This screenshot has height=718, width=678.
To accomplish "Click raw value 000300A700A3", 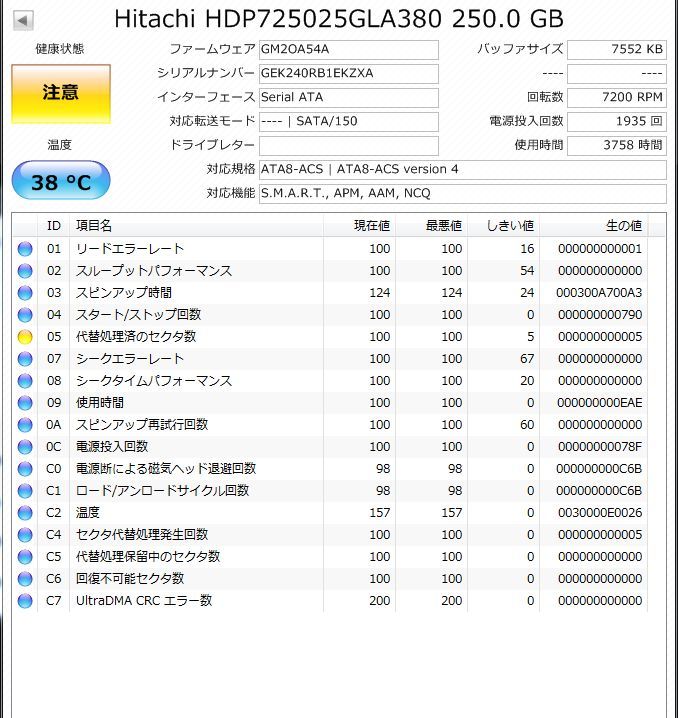I will (599, 293).
